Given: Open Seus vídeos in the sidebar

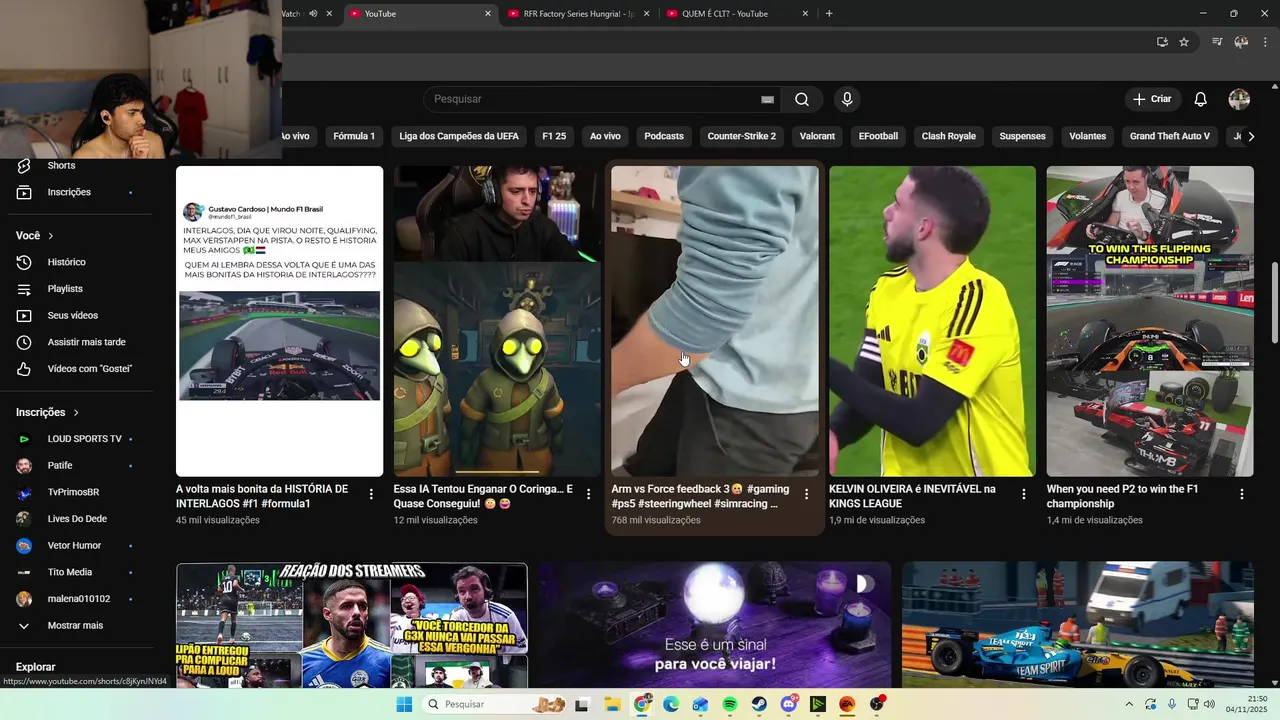Looking at the screenshot, I should pyautogui.click(x=72, y=316).
